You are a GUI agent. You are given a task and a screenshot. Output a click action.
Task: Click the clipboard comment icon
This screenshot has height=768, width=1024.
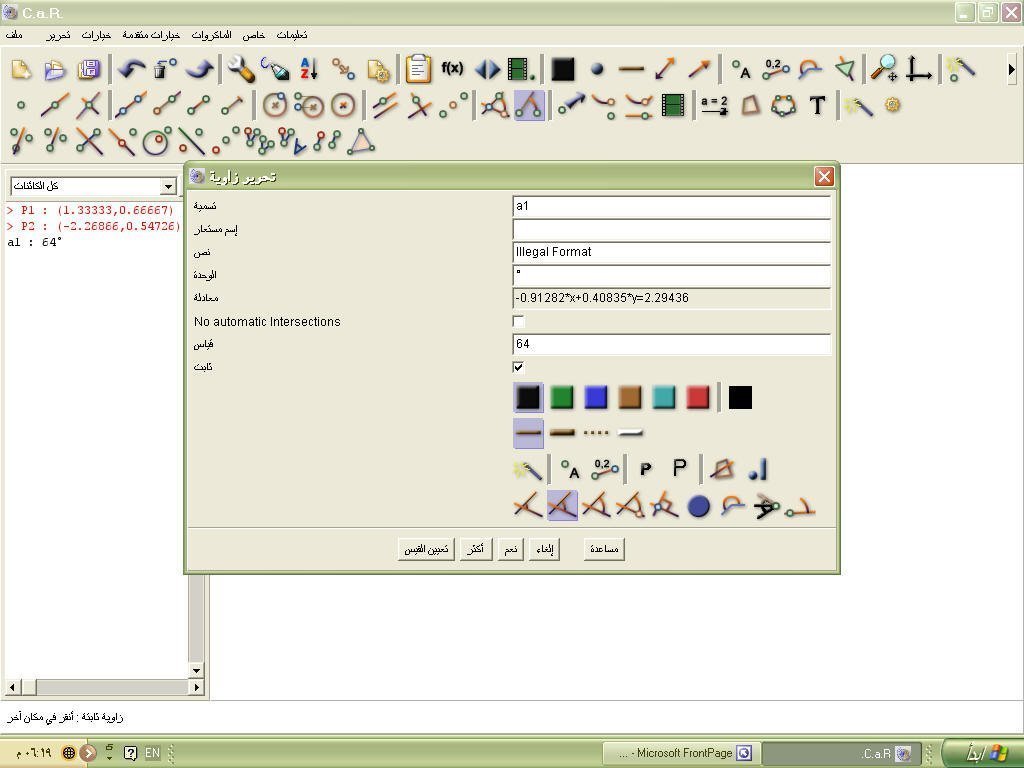point(418,69)
